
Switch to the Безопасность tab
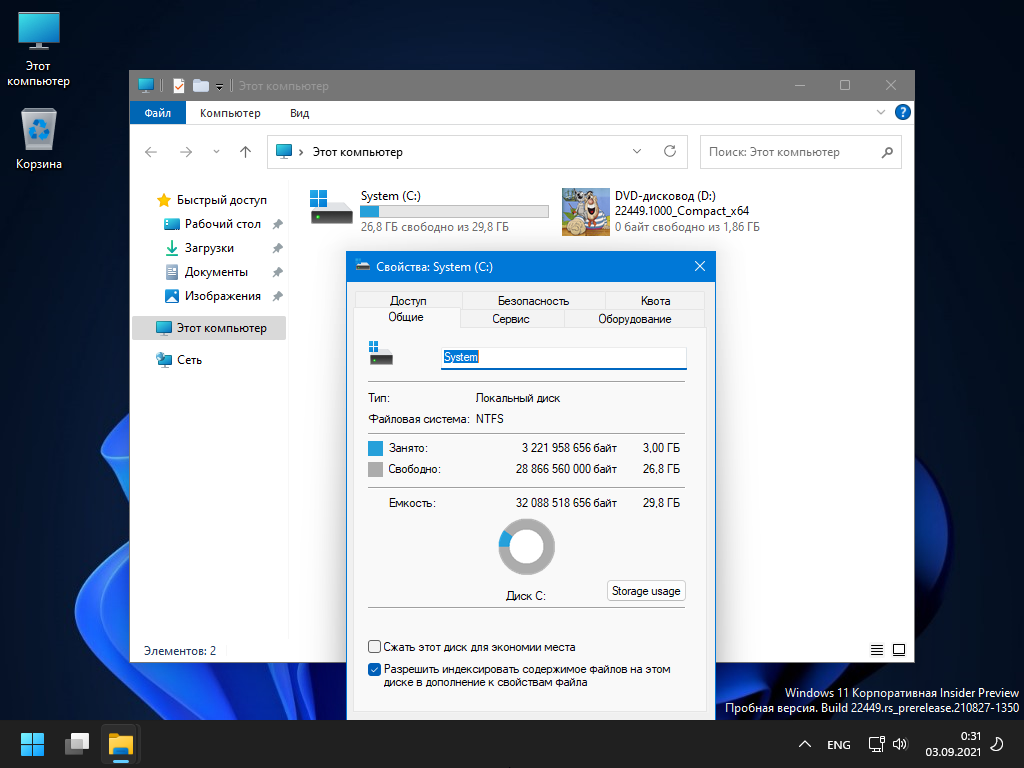533,300
